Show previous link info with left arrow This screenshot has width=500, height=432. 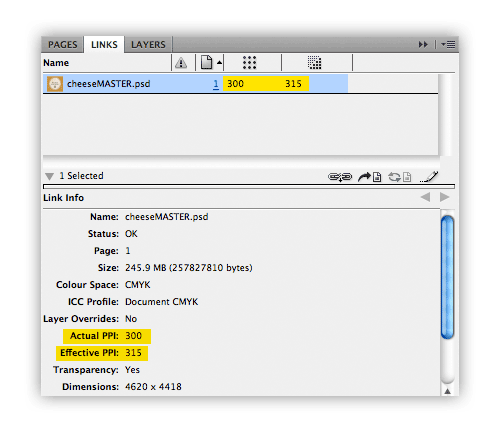tap(425, 197)
